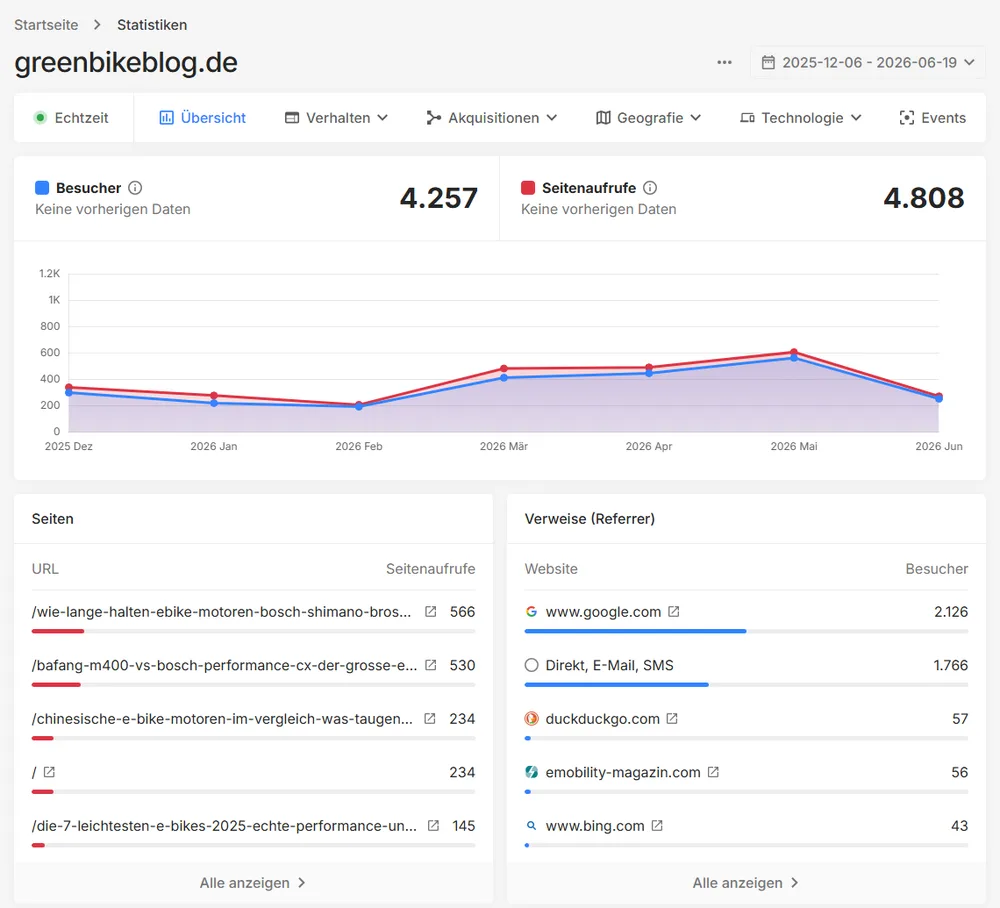Toggle the red Seitenaufrufe series swatch
1000x908 pixels.
(x=528, y=188)
